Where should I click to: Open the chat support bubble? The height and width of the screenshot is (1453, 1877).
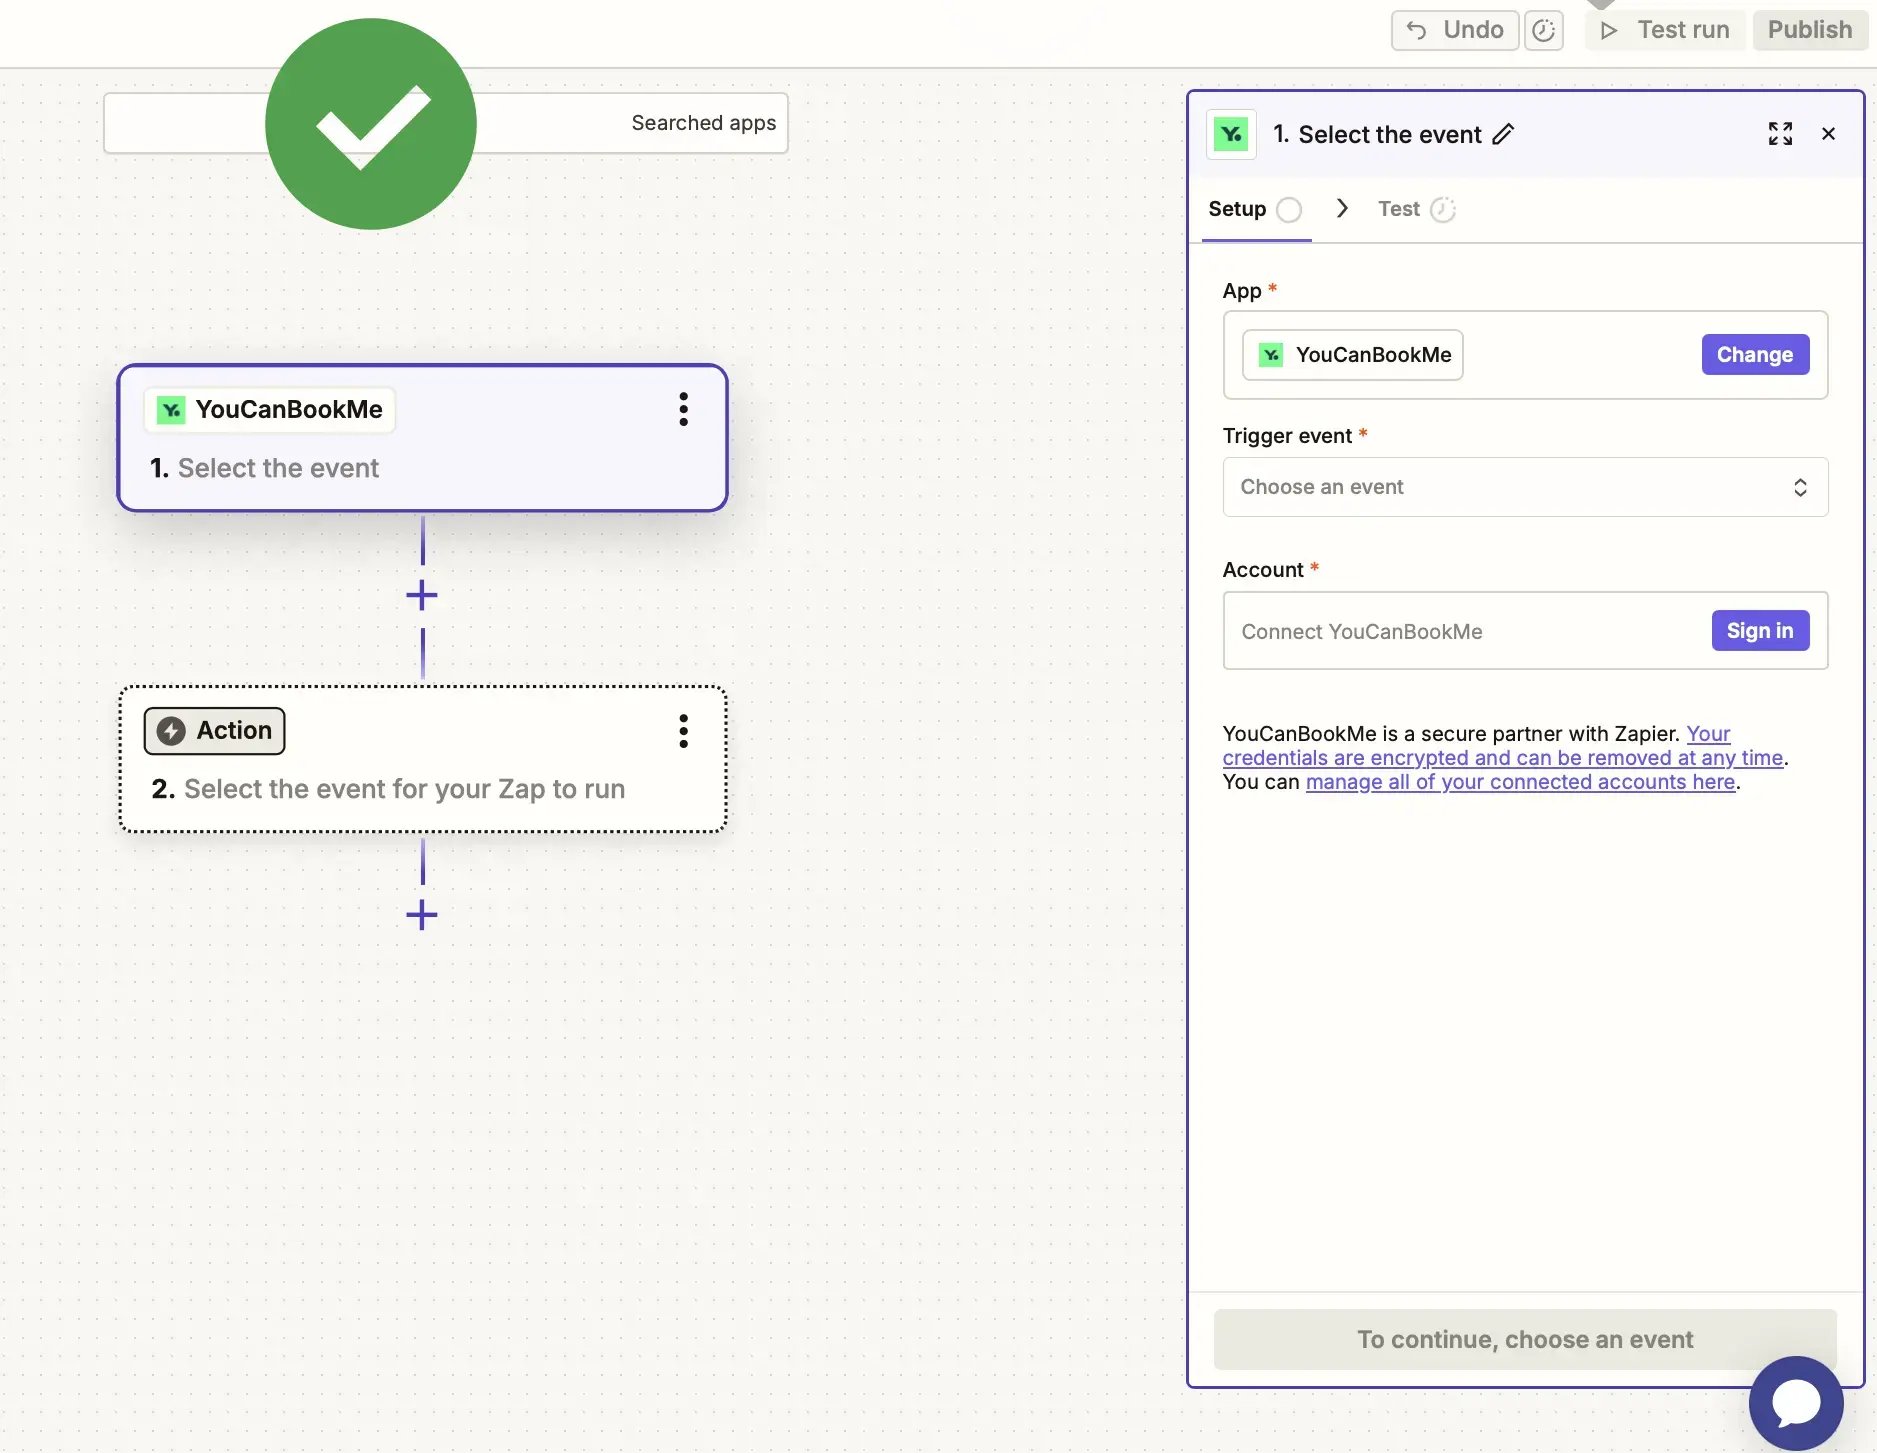[x=1796, y=1402]
